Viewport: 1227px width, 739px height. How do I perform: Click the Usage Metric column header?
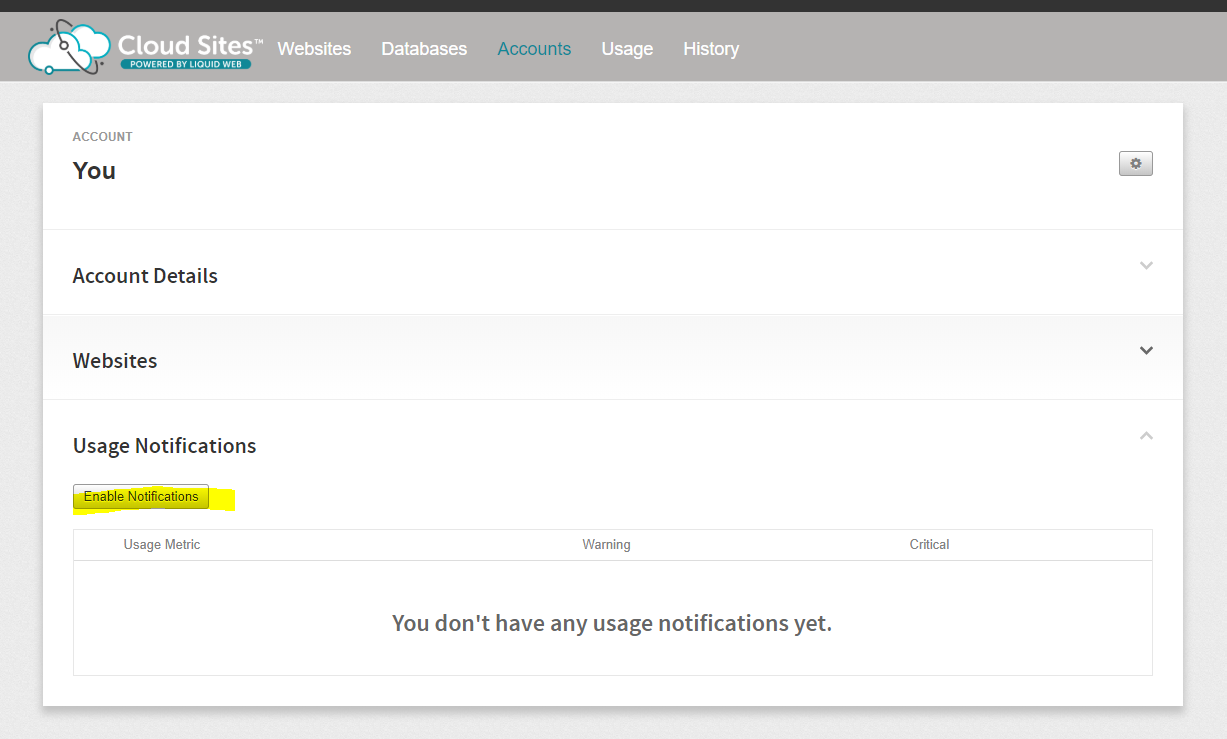[x=162, y=545]
